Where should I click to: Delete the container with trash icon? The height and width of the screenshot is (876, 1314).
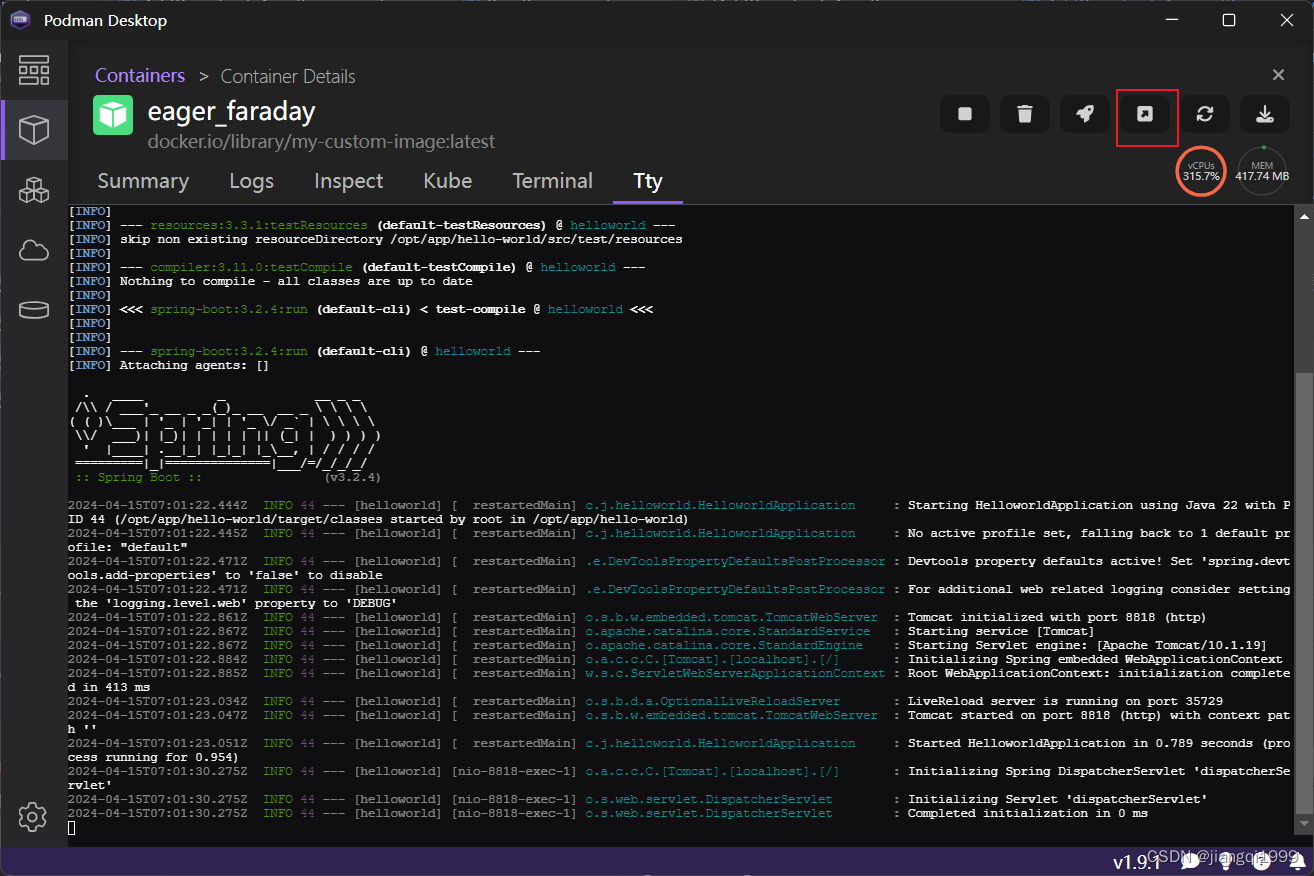click(x=1025, y=114)
